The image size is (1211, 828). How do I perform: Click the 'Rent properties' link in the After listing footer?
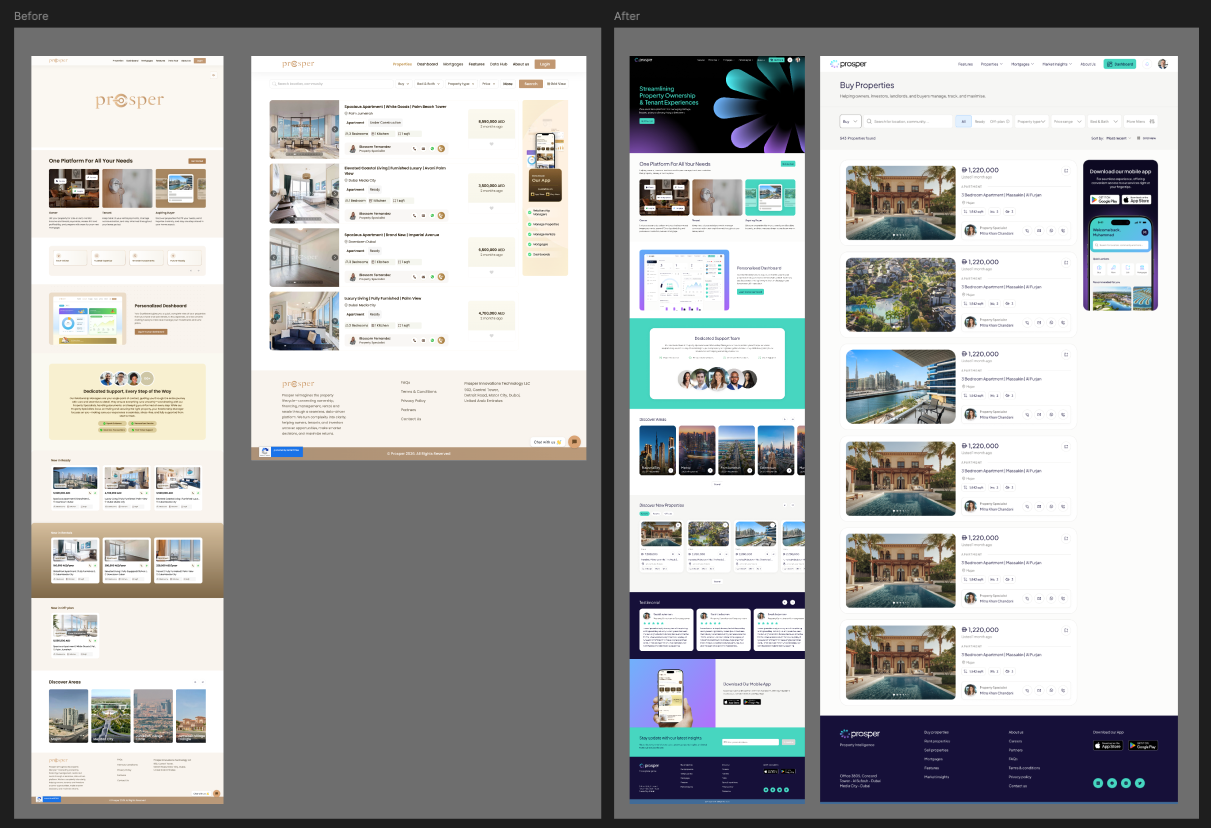pos(937,741)
